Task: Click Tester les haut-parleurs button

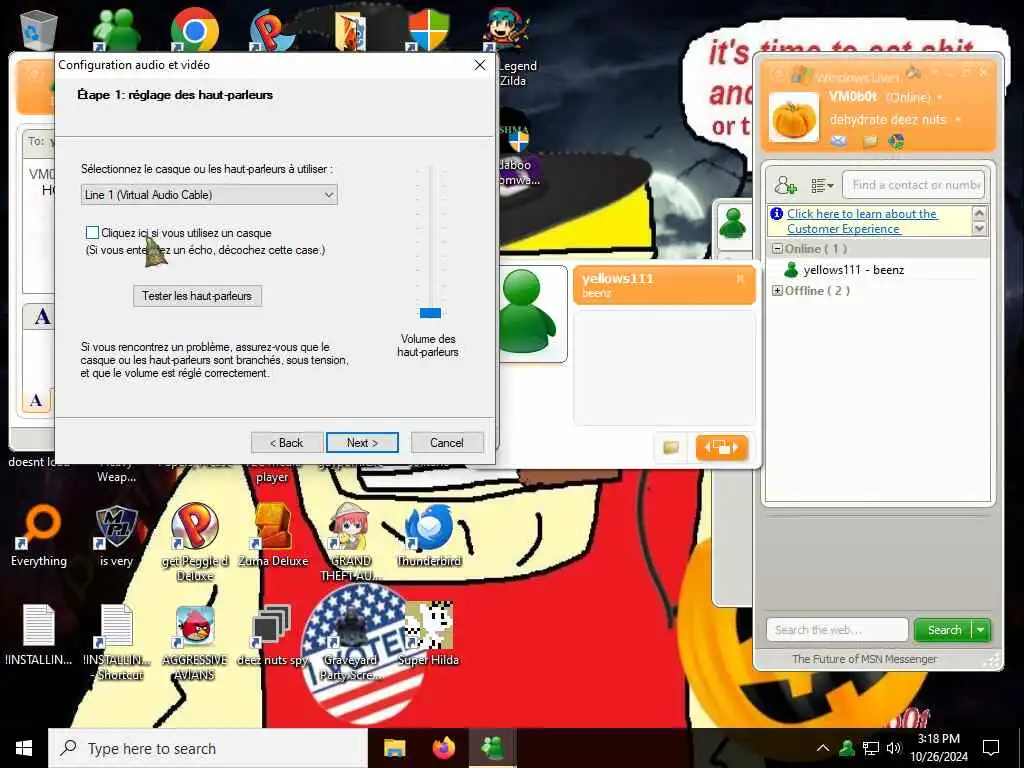Action: (x=197, y=296)
